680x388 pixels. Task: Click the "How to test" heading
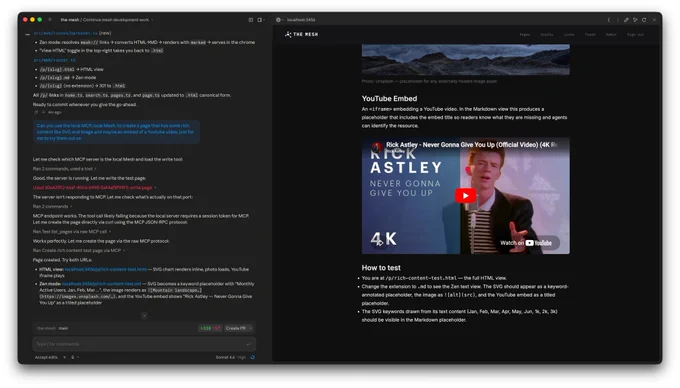(x=381, y=268)
